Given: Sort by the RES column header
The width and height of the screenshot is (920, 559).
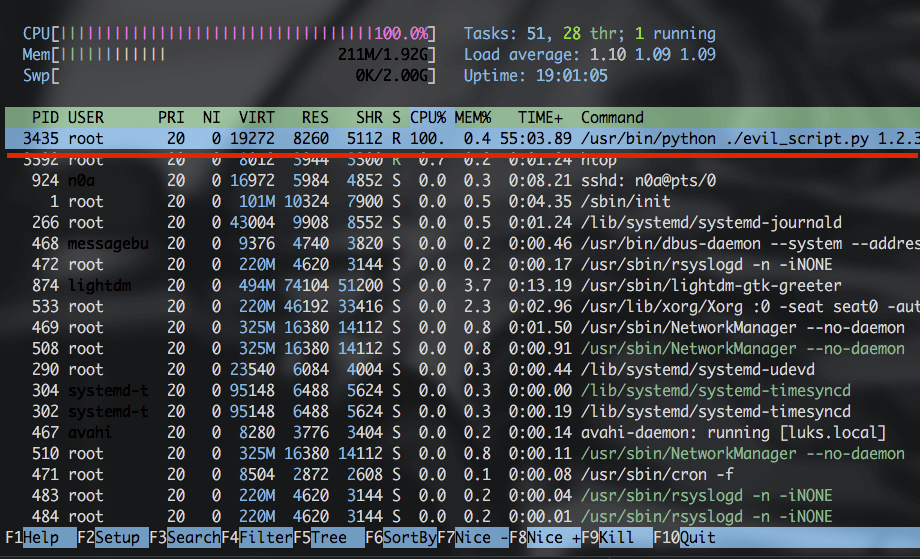Looking at the screenshot, I should coord(315,117).
